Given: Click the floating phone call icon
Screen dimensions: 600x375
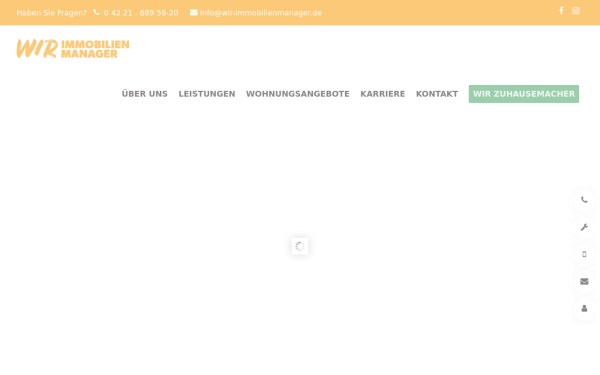Looking at the screenshot, I should click(584, 200).
